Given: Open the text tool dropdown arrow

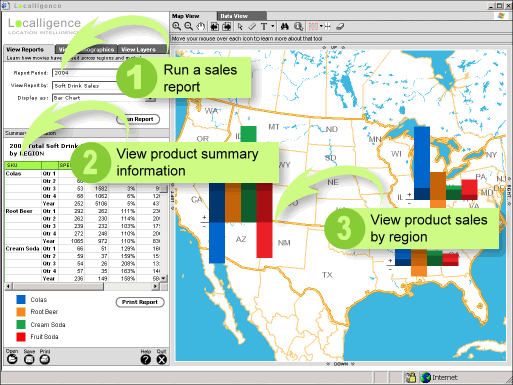Looking at the screenshot, I should click(x=273, y=26).
